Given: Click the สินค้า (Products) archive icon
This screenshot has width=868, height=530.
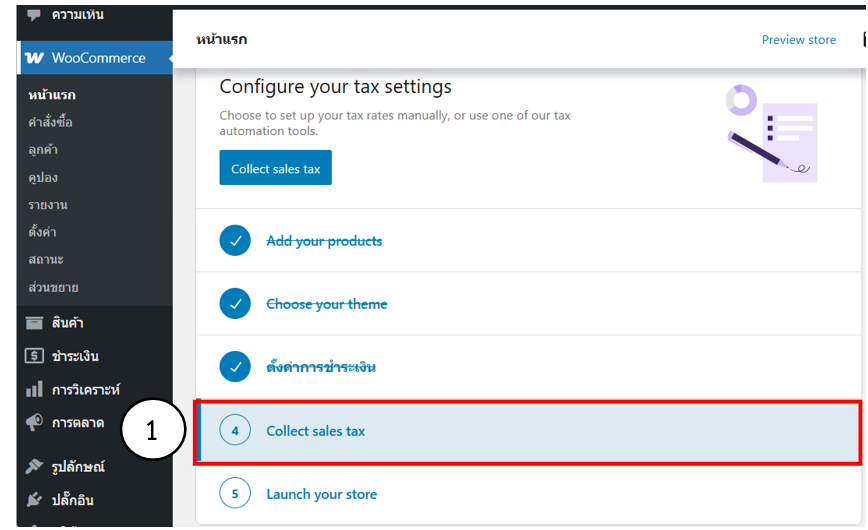Looking at the screenshot, I should click(34, 323).
